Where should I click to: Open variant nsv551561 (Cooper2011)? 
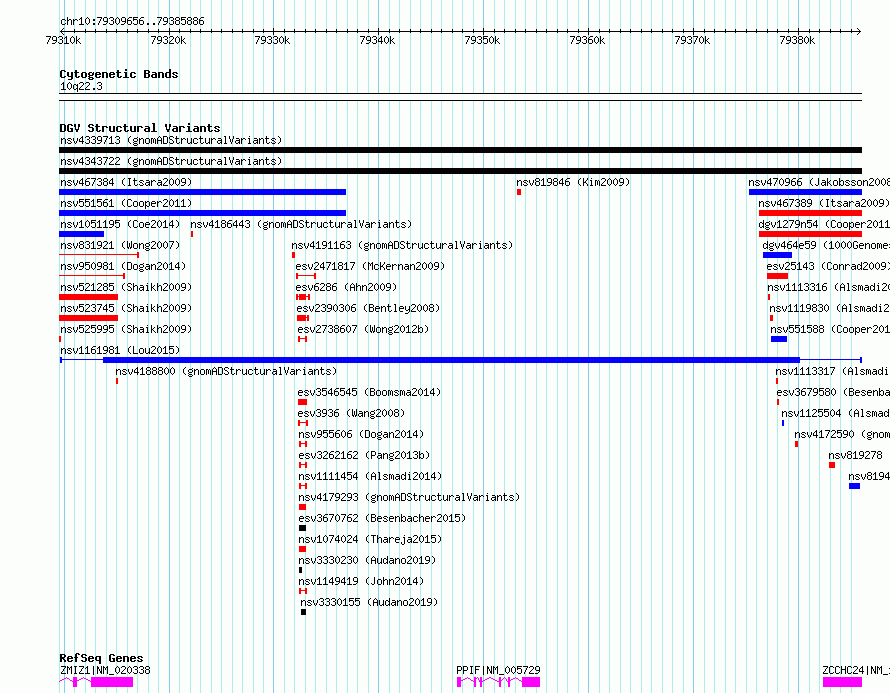(126, 203)
